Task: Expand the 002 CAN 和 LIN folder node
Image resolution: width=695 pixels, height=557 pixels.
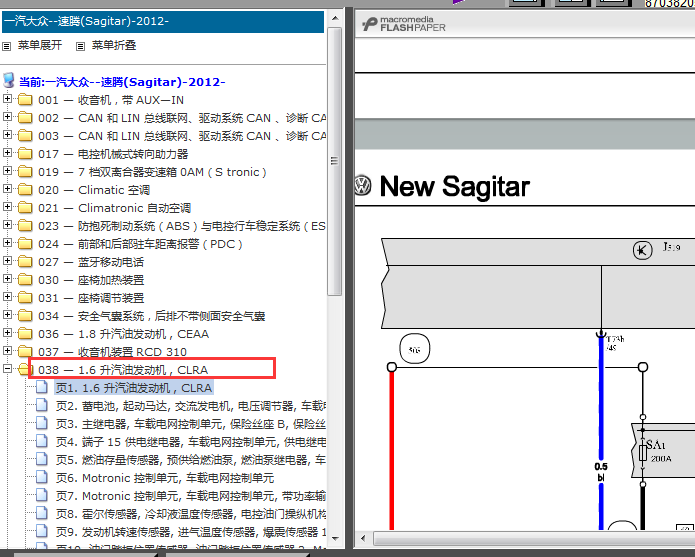Action: pyautogui.click(x=7, y=117)
